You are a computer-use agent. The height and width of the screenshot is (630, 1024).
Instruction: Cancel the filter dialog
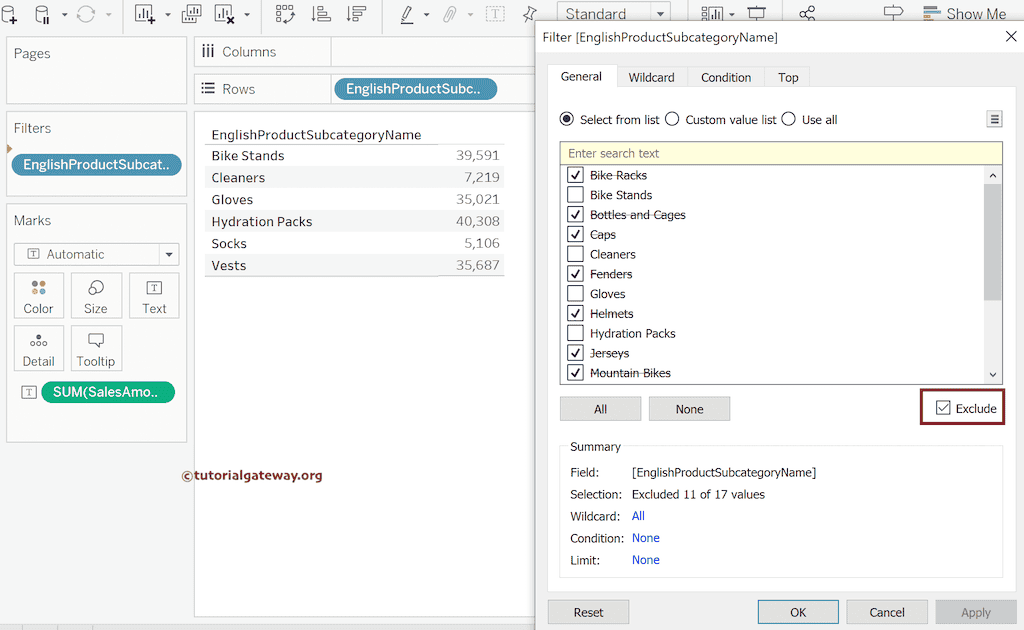click(x=887, y=612)
